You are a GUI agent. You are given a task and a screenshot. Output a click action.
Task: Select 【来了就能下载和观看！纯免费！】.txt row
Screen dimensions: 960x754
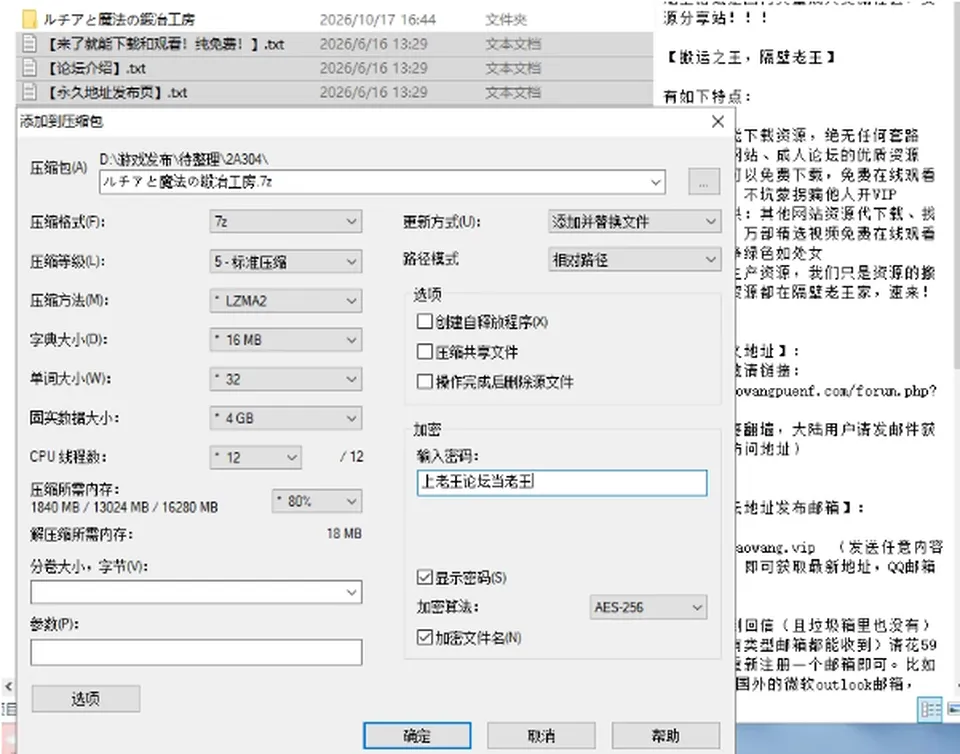tap(335, 44)
